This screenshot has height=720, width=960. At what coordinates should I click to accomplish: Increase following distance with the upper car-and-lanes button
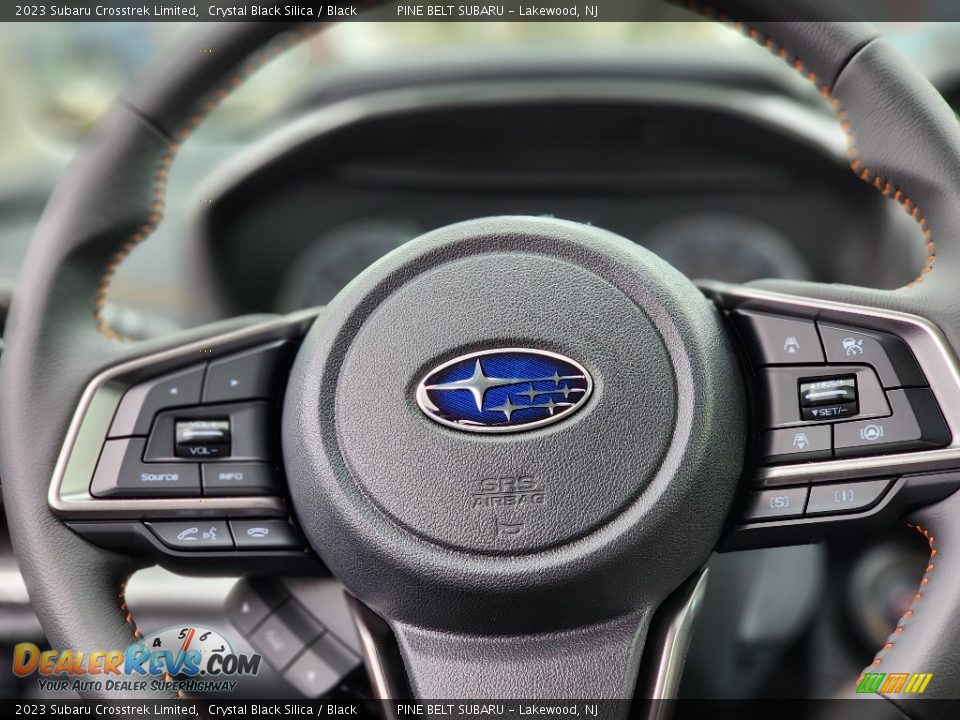[x=789, y=344]
